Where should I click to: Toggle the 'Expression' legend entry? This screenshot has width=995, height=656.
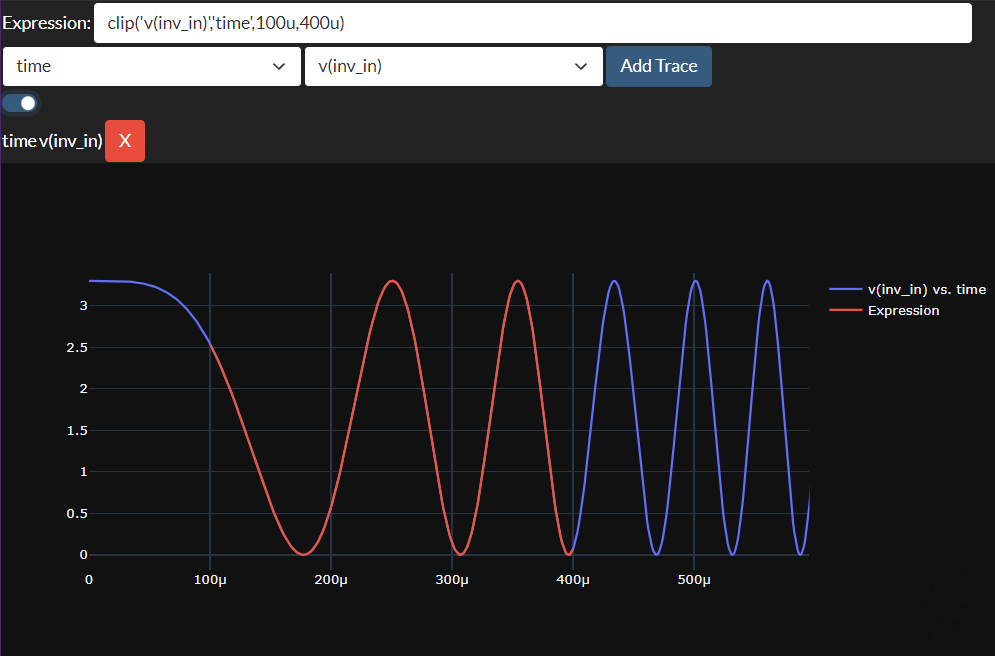[x=903, y=310]
